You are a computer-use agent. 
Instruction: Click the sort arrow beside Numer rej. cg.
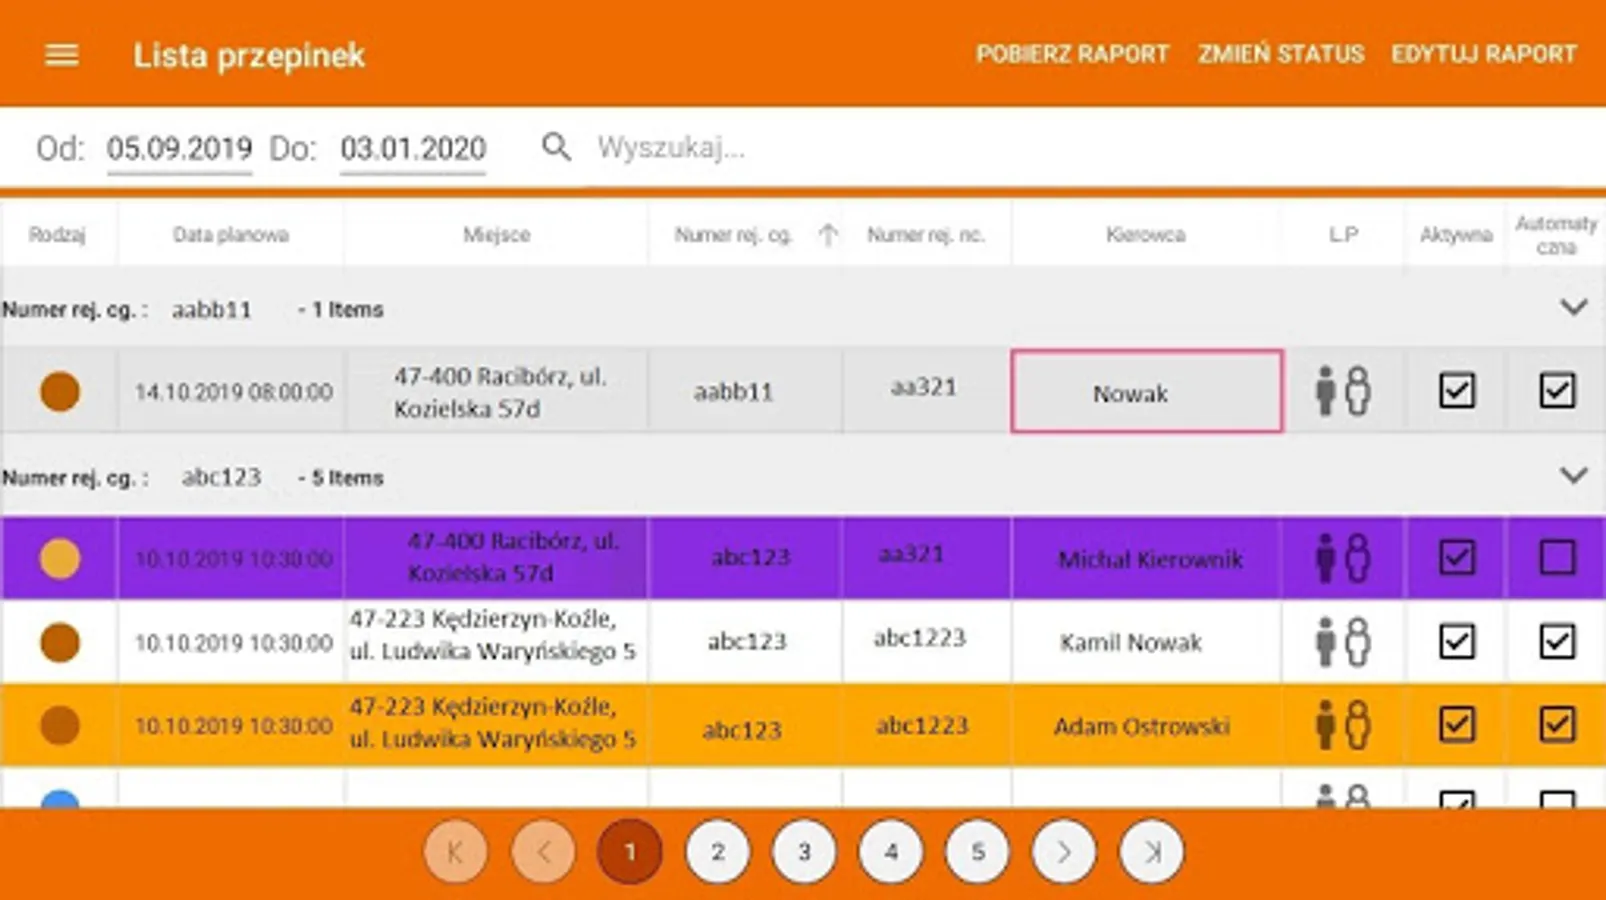point(827,235)
